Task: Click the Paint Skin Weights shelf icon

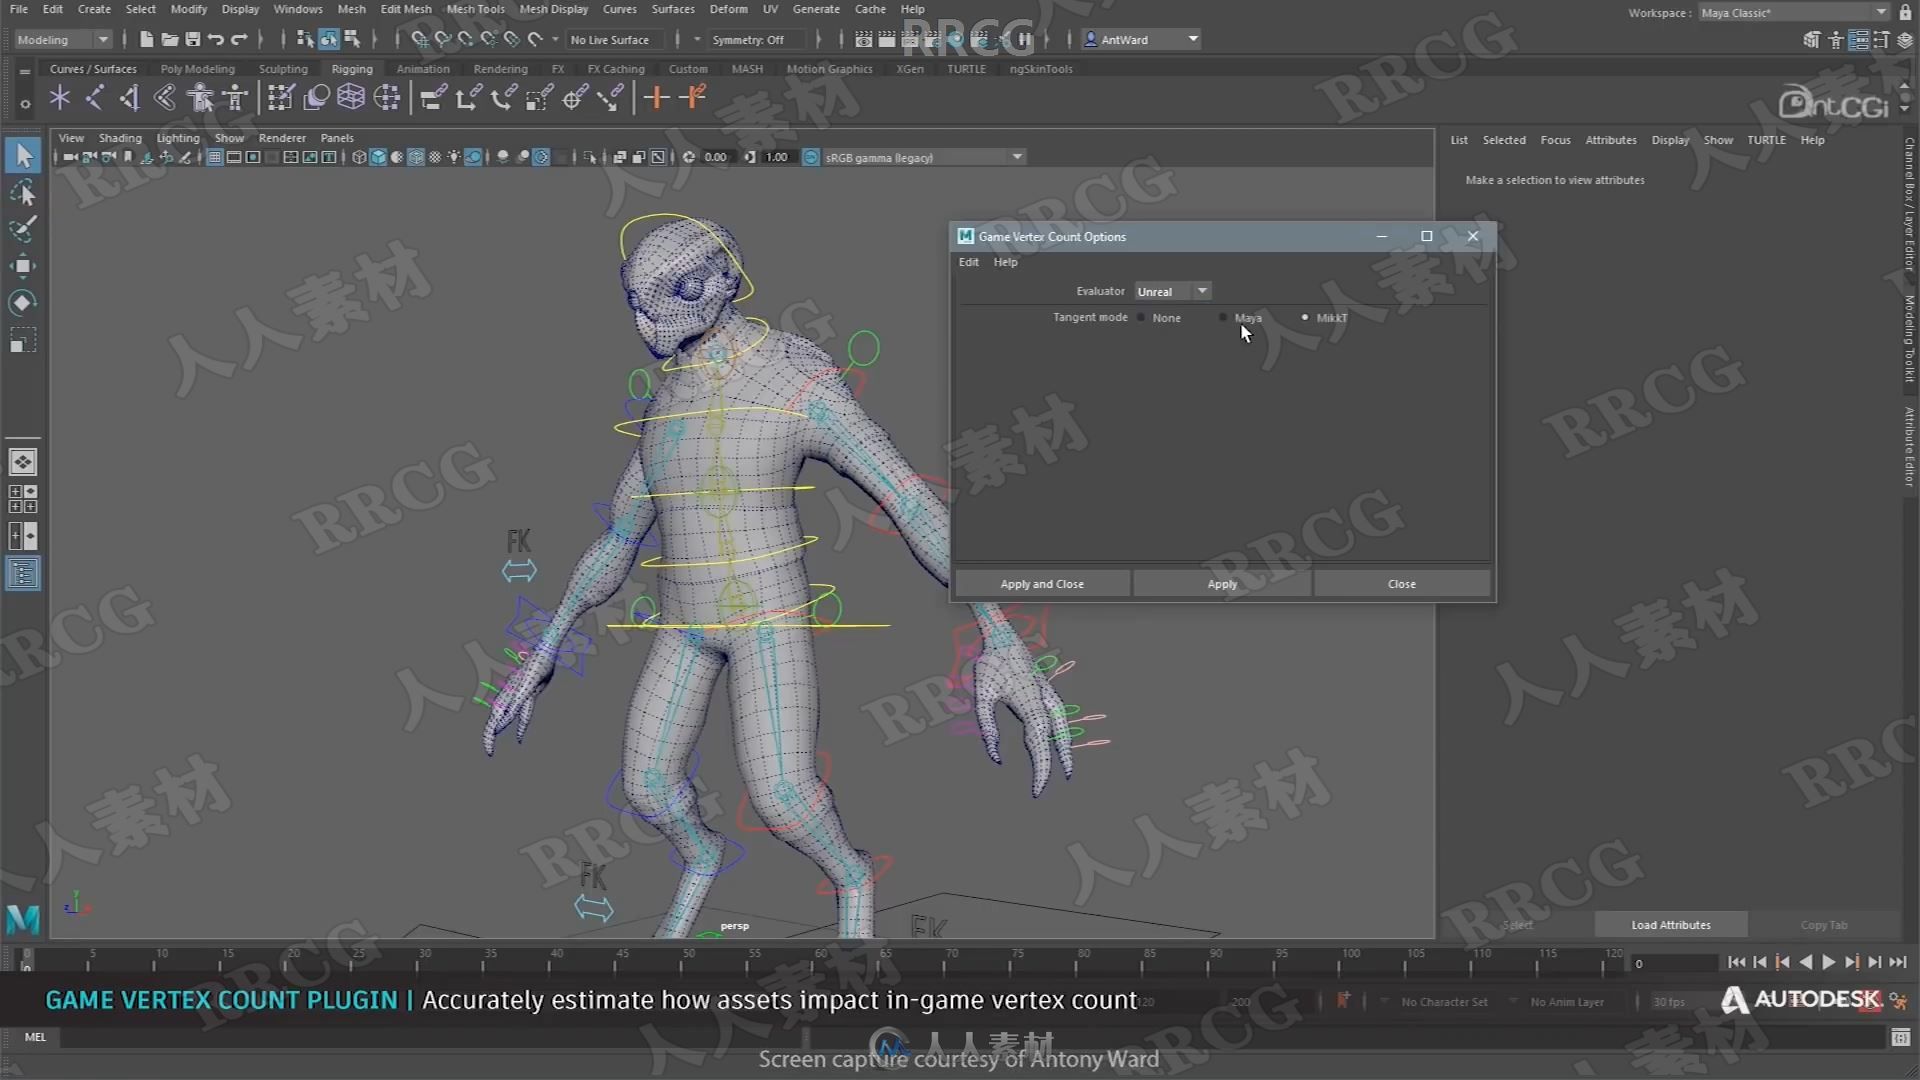Action: [281, 97]
